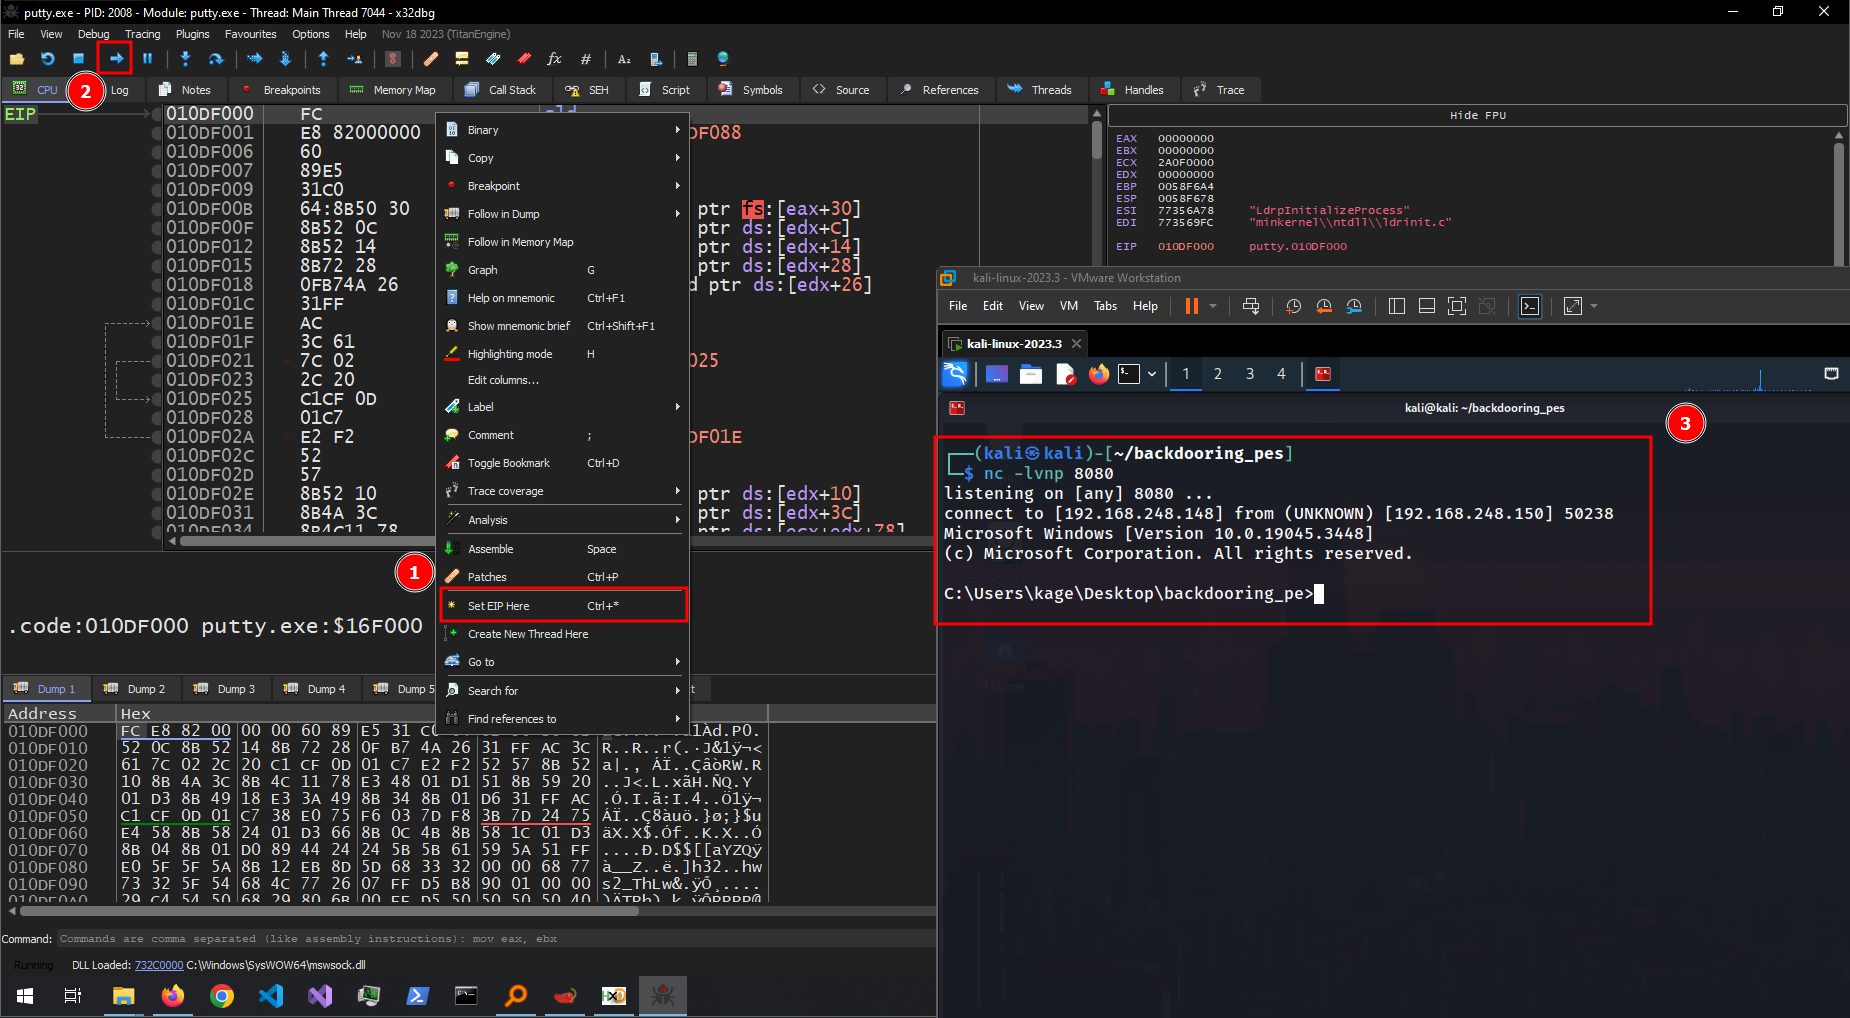Click the Step Over icon
The width and height of the screenshot is (1850, 1018).
click(215, 59)
